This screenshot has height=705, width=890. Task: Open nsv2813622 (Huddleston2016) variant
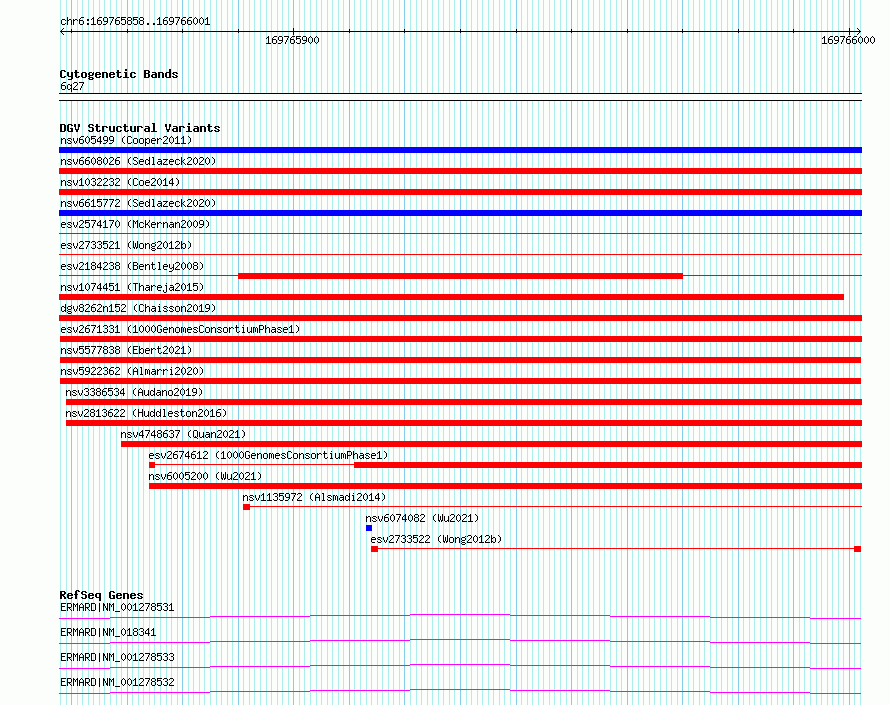tap(146, 413)
